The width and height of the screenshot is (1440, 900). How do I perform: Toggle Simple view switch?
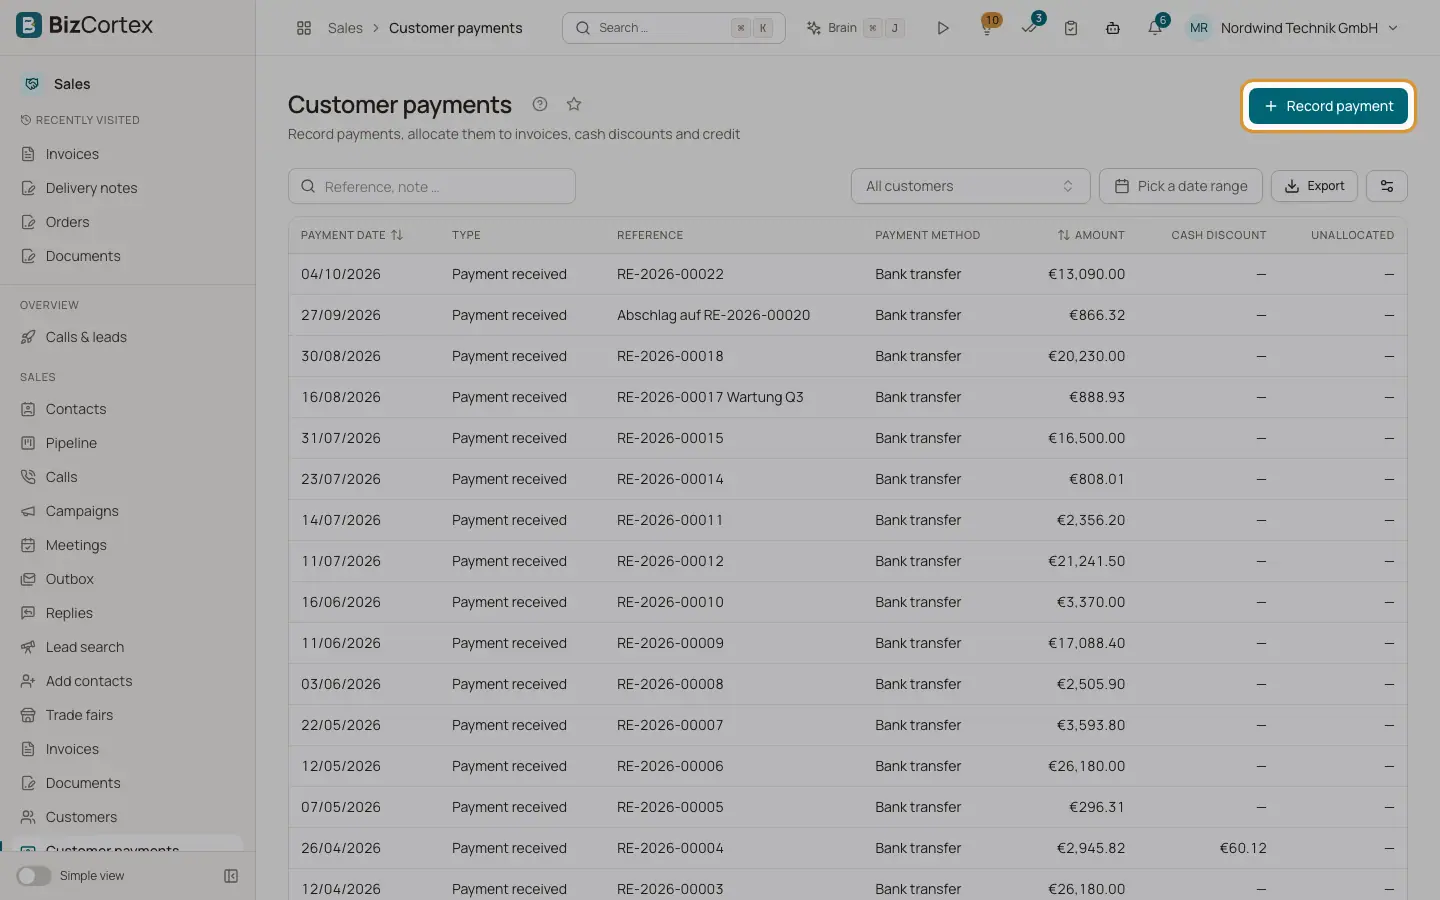point(34,876)
